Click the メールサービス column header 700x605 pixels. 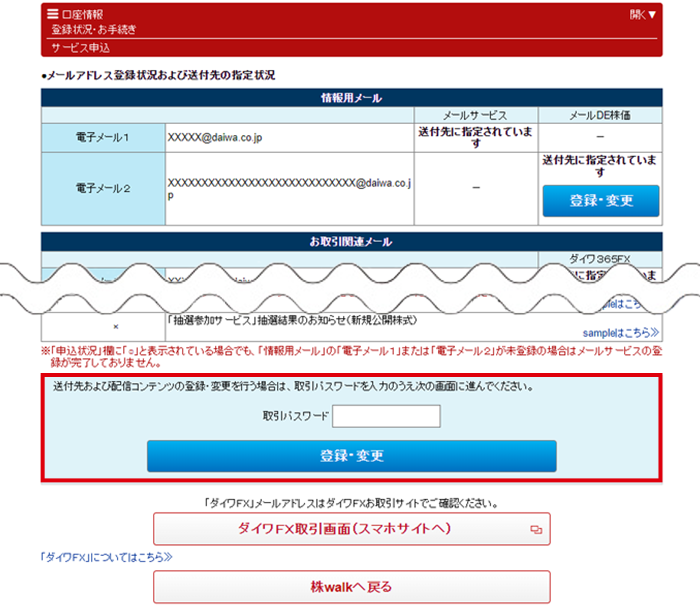(x=476, y=115)
